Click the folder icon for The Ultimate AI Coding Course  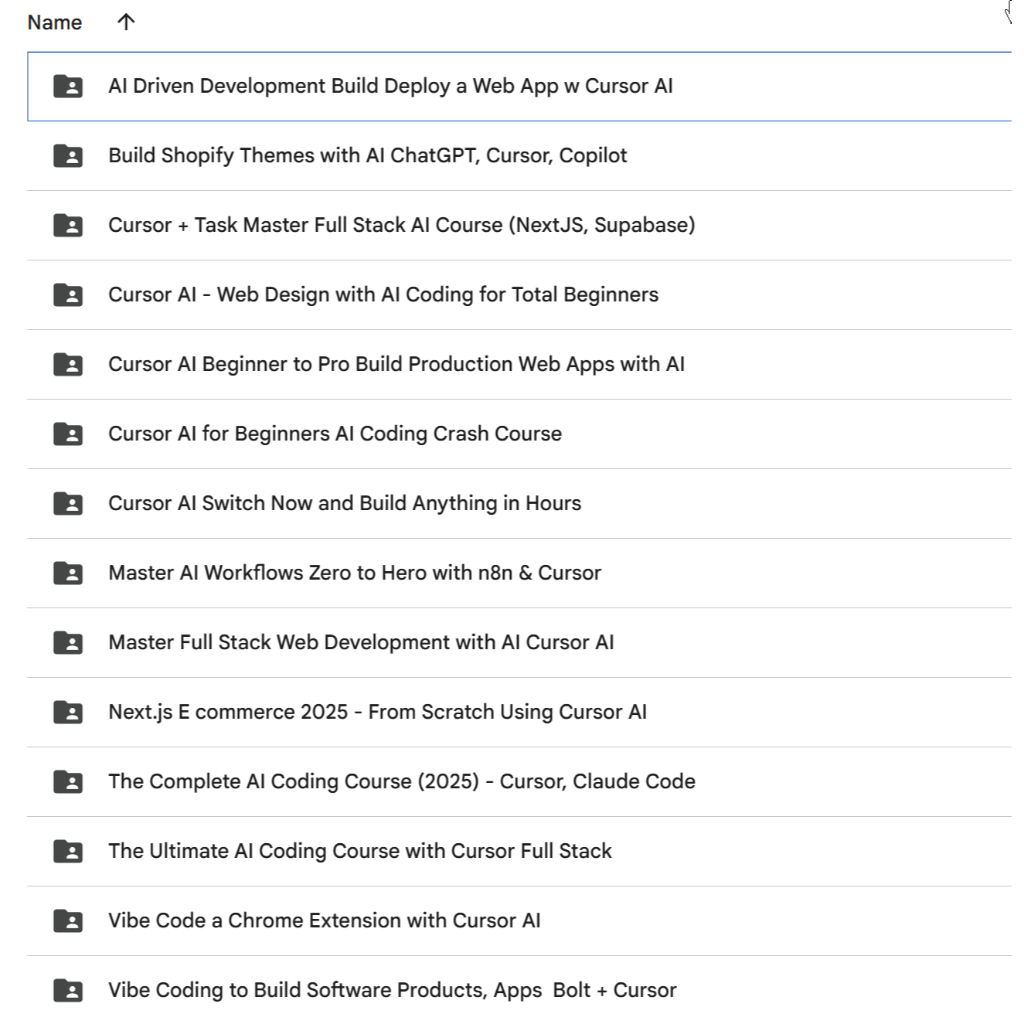coord(67,850)
